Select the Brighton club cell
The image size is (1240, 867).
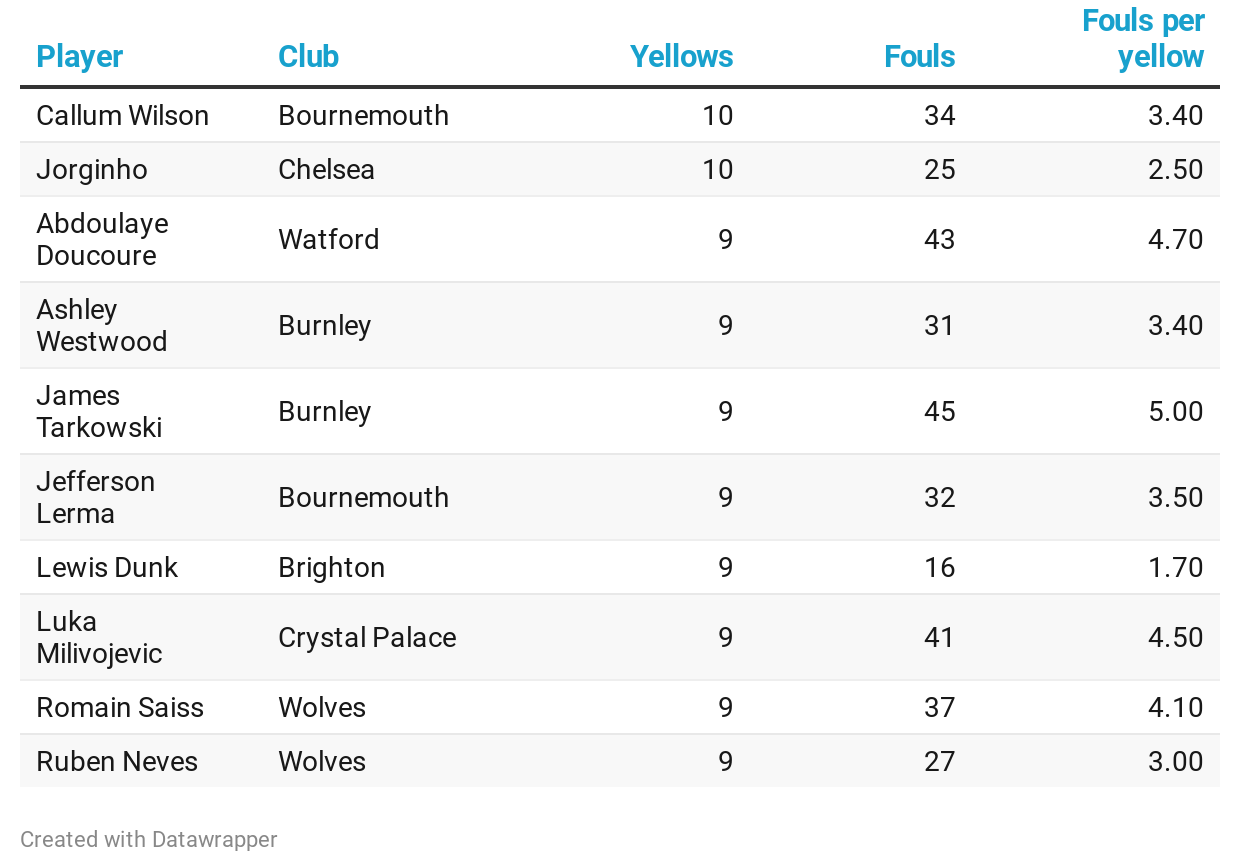pos(331,568)
